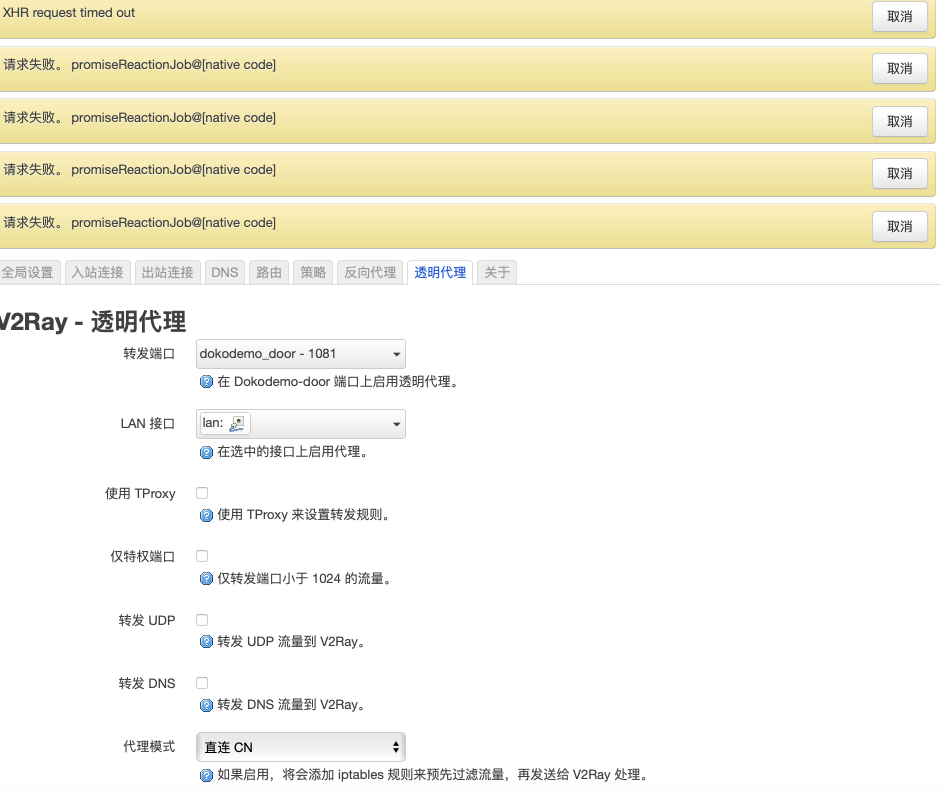Toggle the 仅特权端口 checkbox
The image size is (946, 789).
tap(202, 556)
